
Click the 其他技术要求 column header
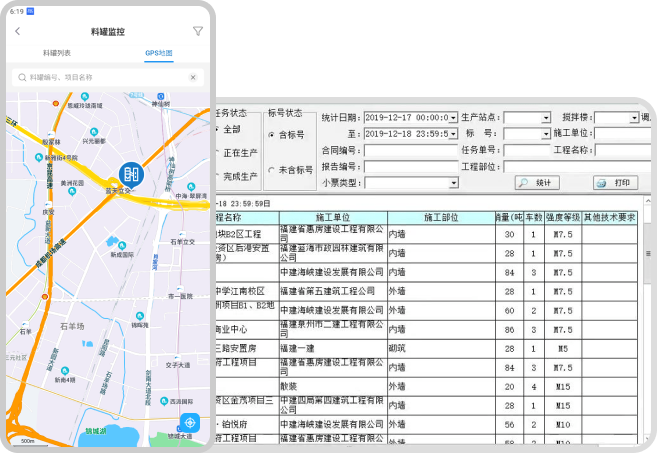point(610,217)
